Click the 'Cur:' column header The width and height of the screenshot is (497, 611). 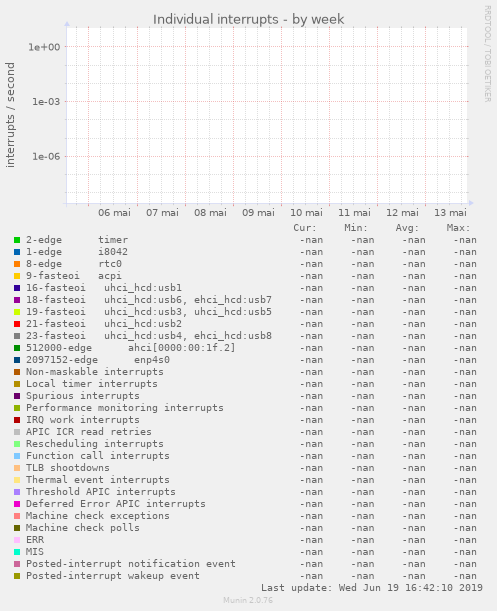(x=305, y=228)
